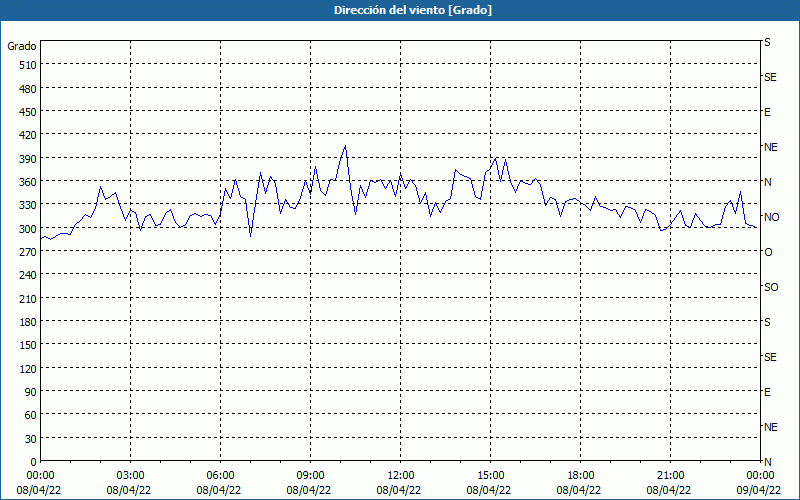Click the 240 degree axis label
The image size is (800, 500).
coord(28,275)
